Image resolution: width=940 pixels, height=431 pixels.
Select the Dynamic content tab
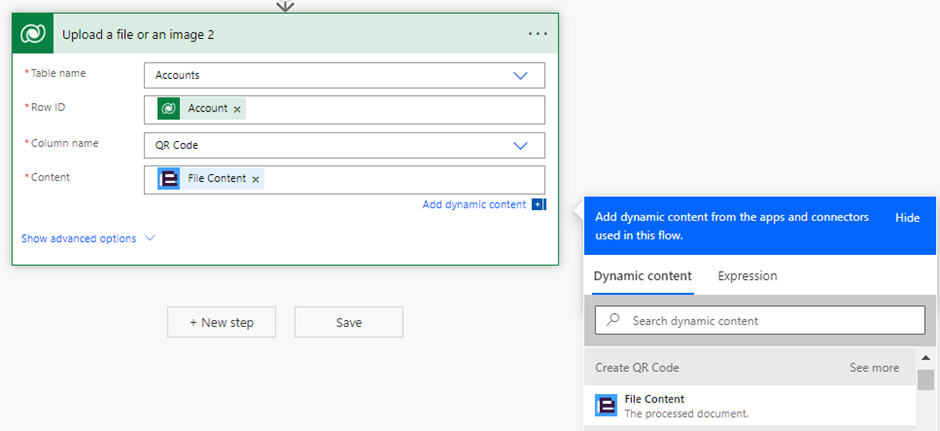642,276
